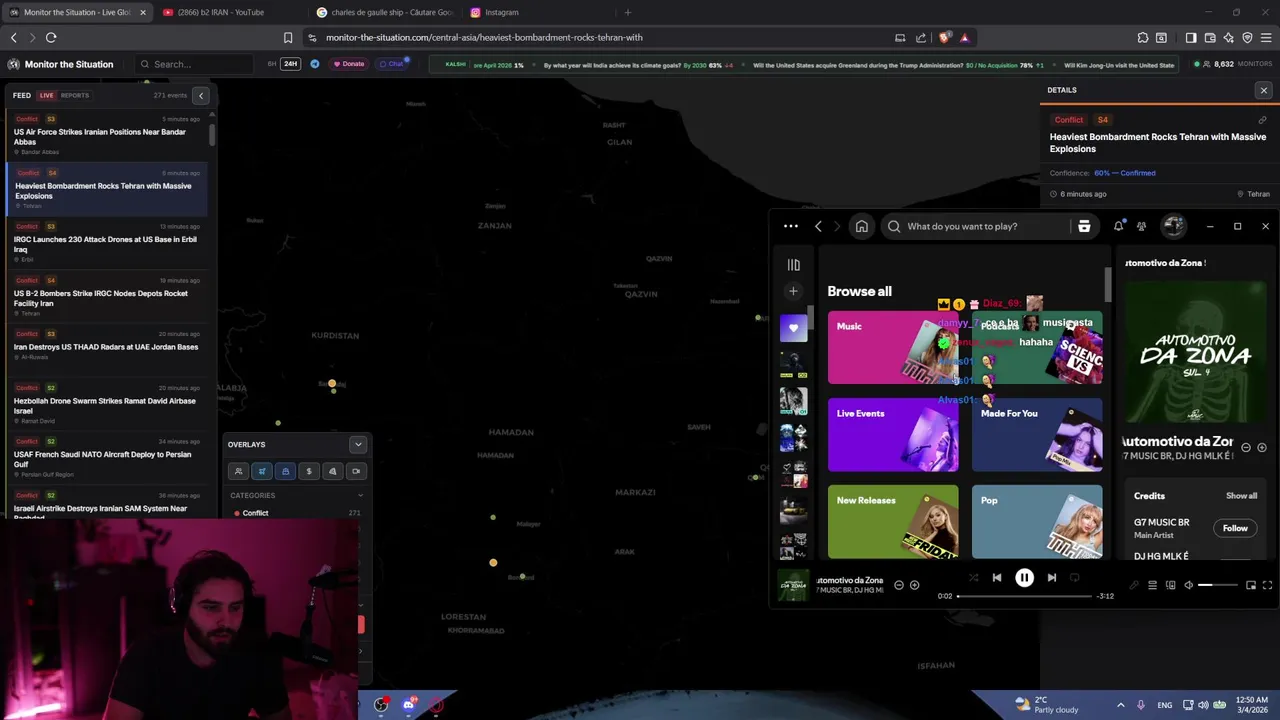
Task: Reload the browser page
Action: point(51,37)
